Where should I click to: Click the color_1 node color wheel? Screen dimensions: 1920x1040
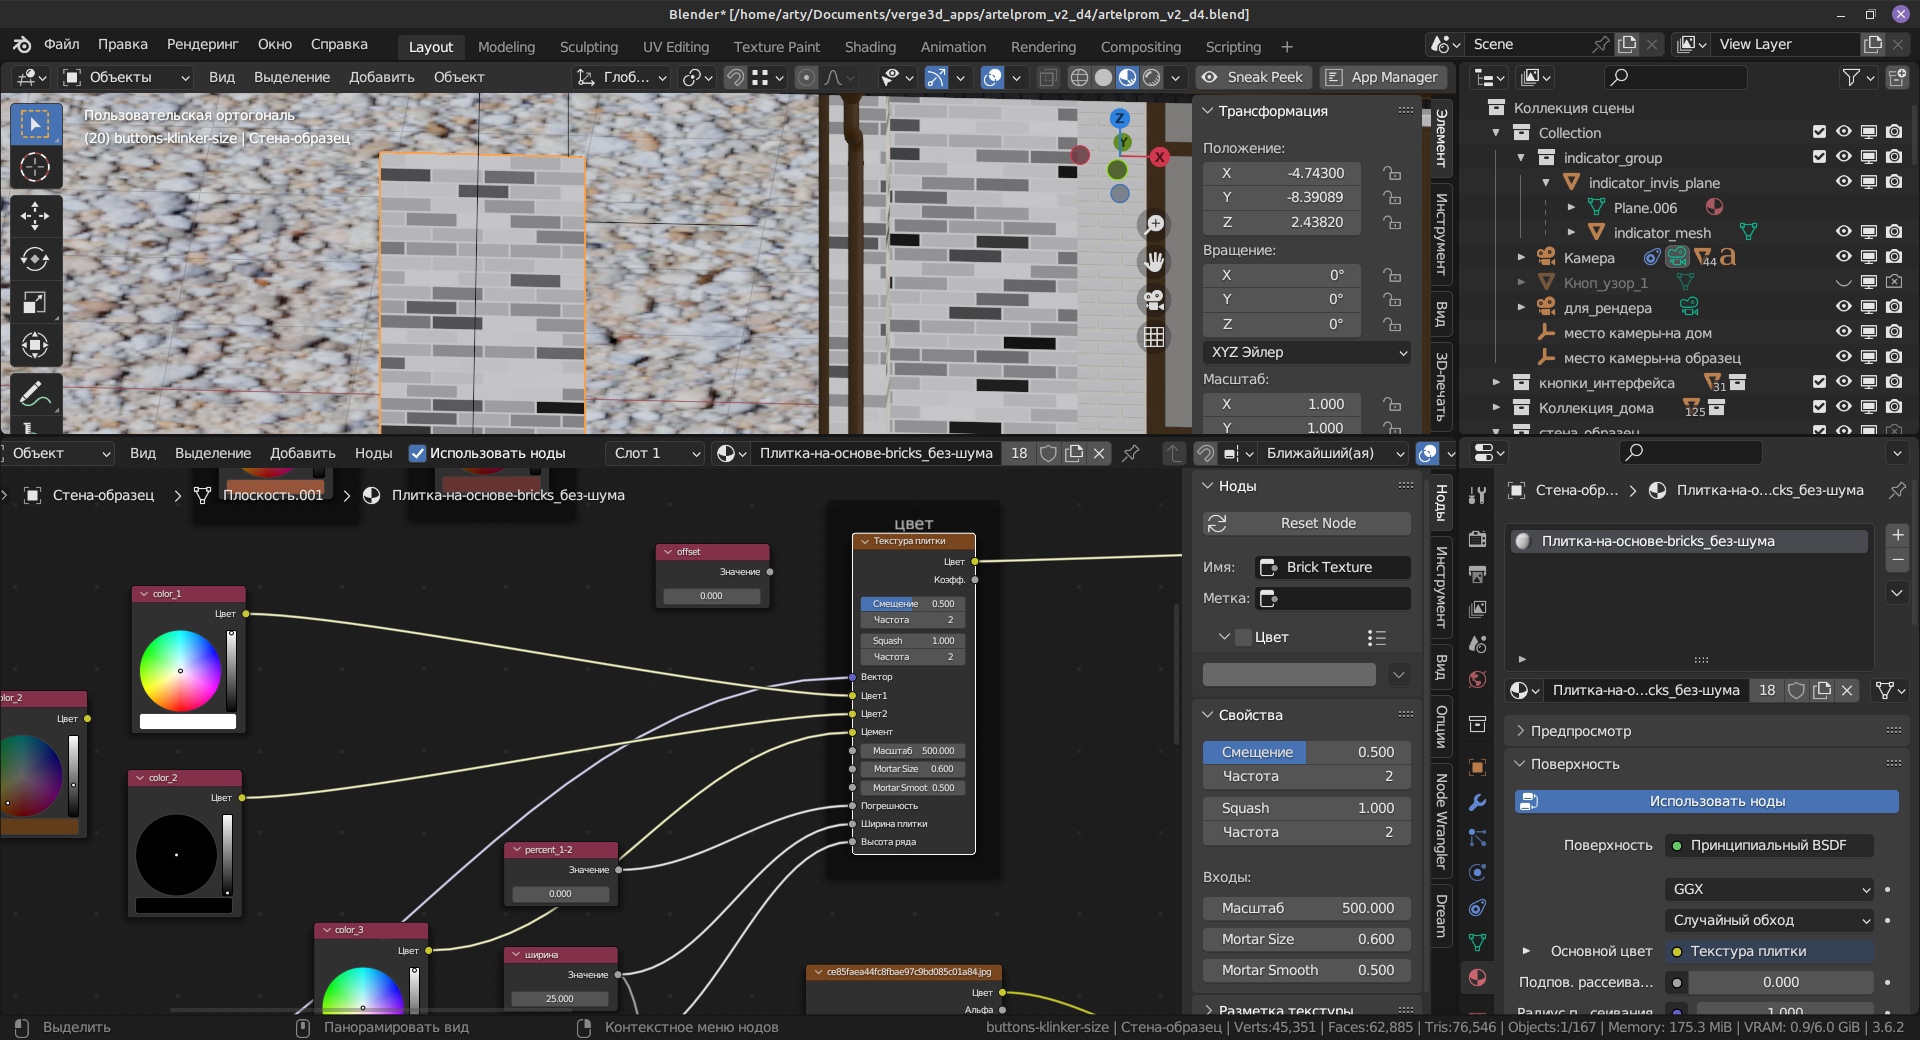coord(180,670)
